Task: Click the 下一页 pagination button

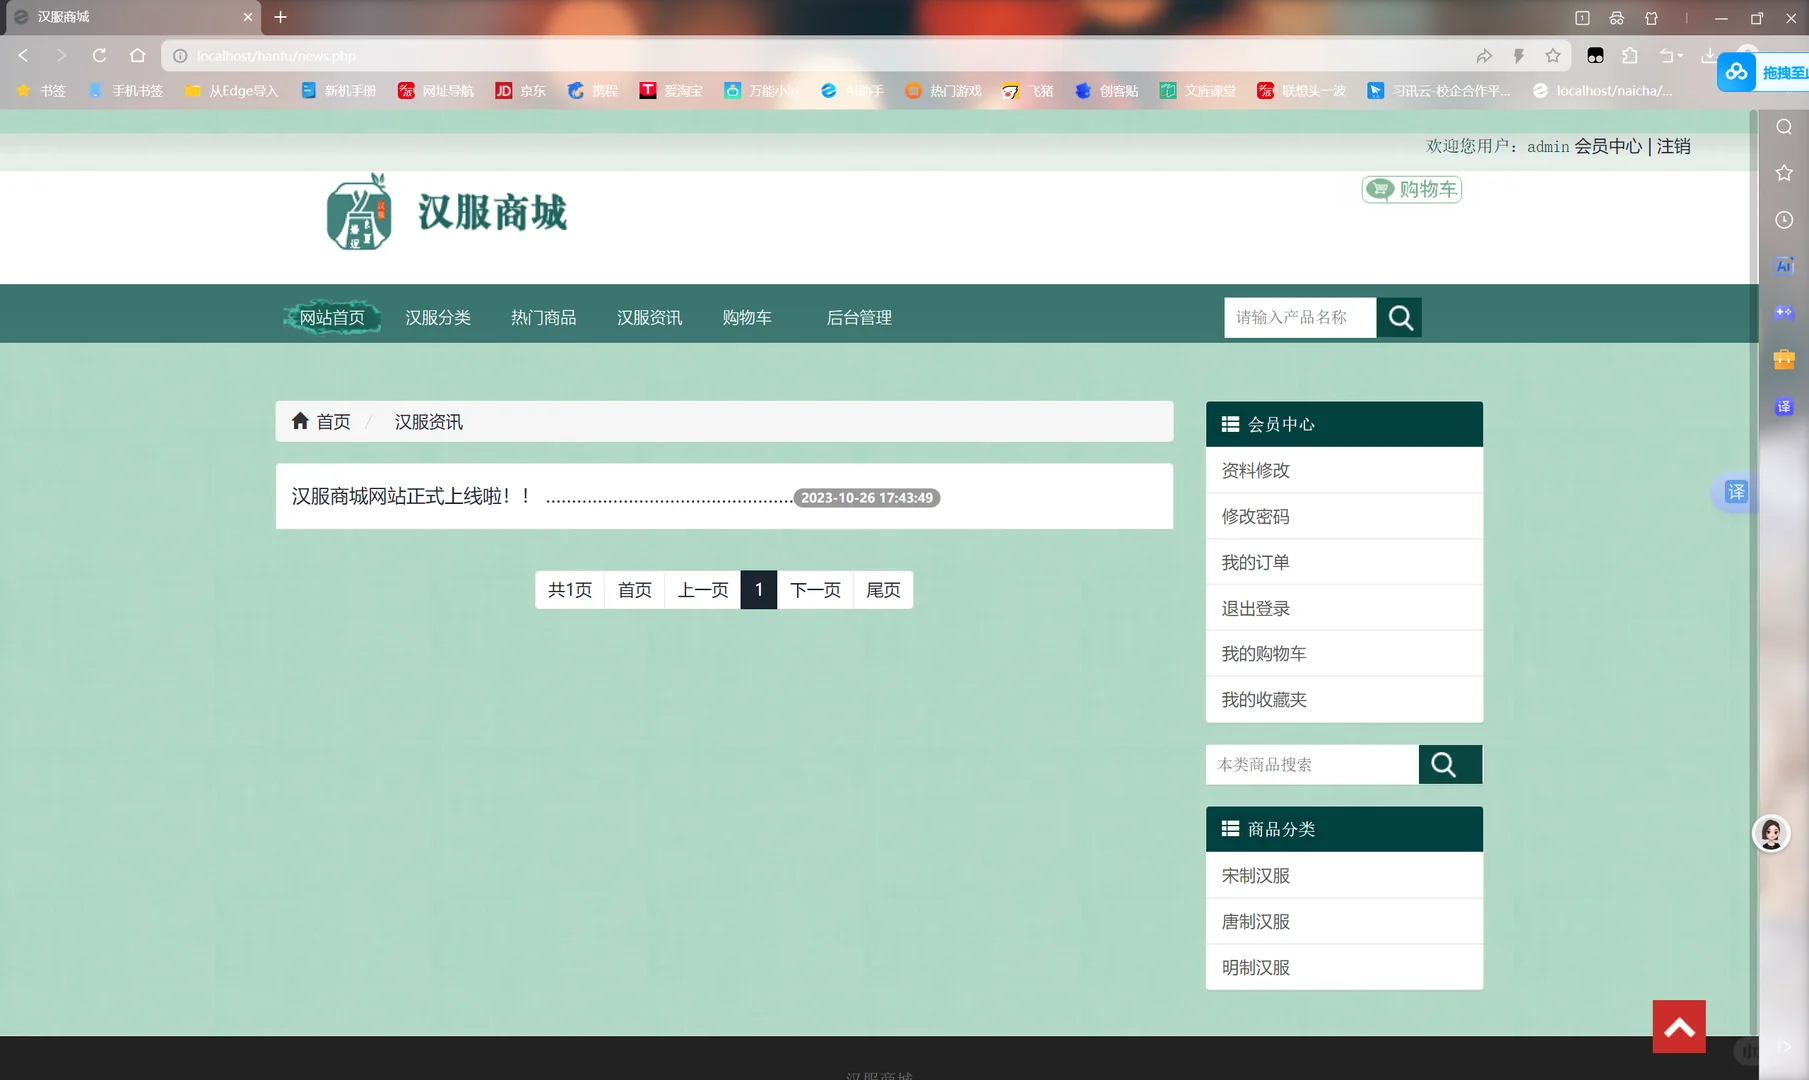Action: click(815, 590)
